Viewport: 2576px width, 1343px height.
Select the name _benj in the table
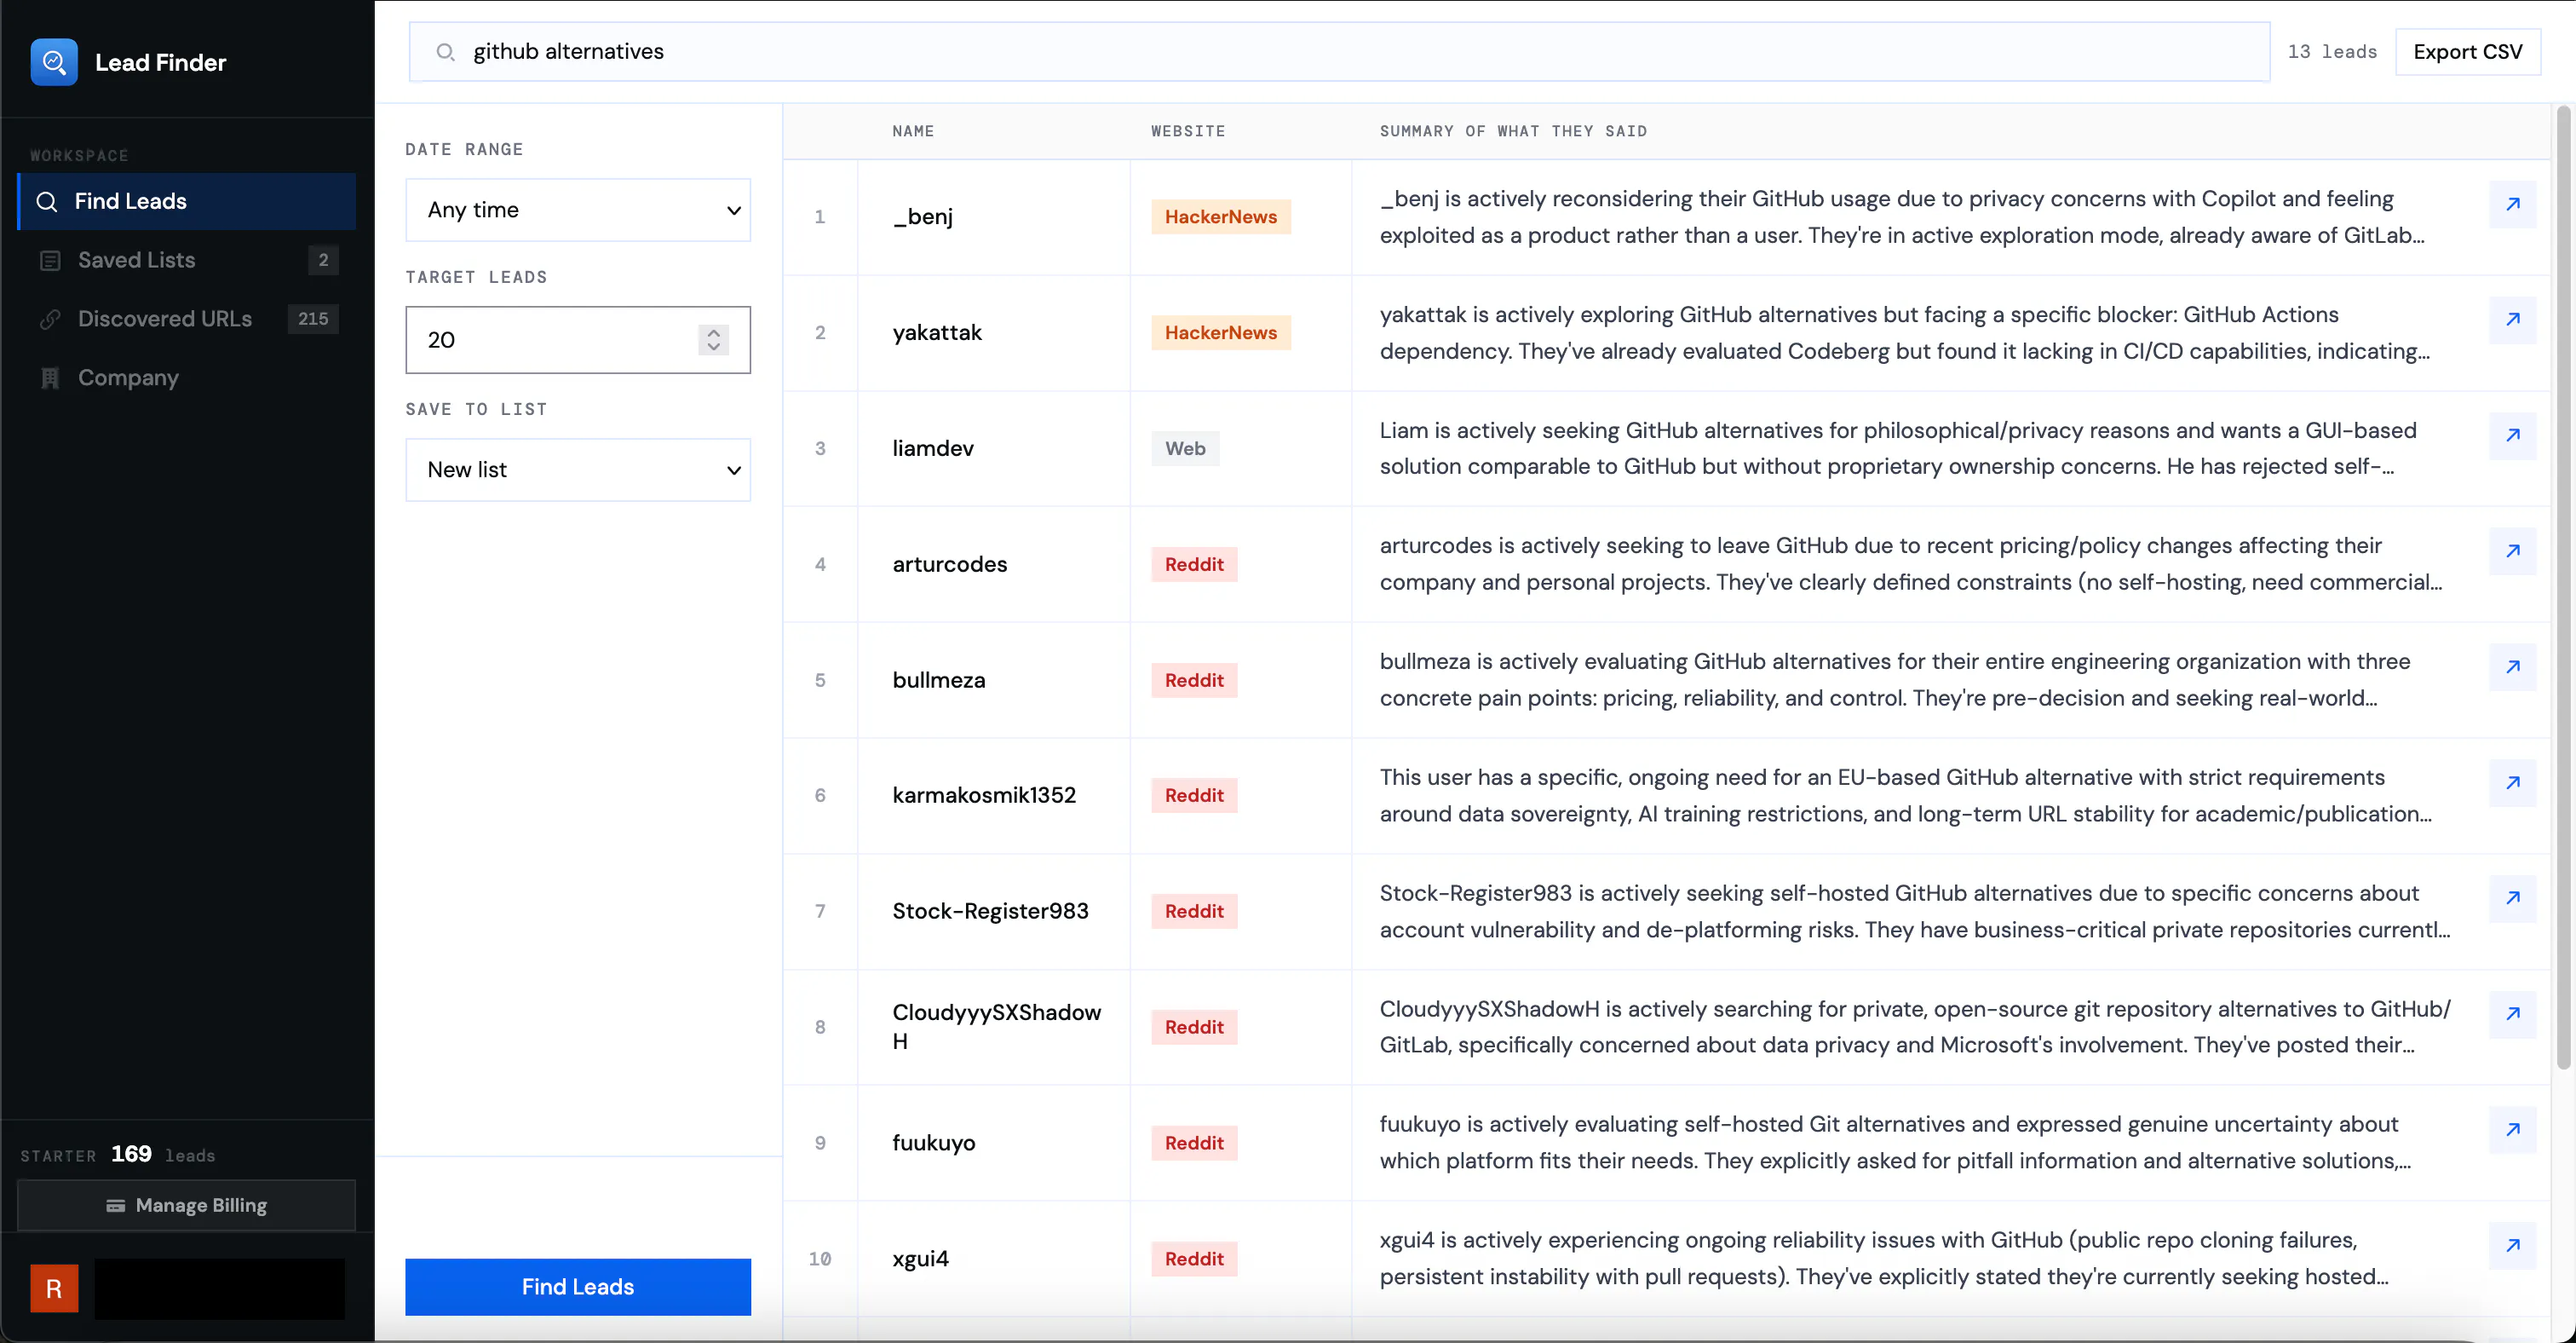click(922, 217)
